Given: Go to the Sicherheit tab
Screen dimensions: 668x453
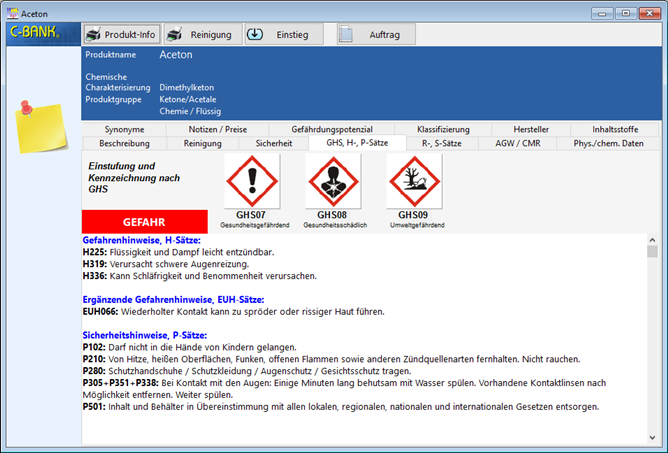Looking at the screenshot, I should [274, 143].
